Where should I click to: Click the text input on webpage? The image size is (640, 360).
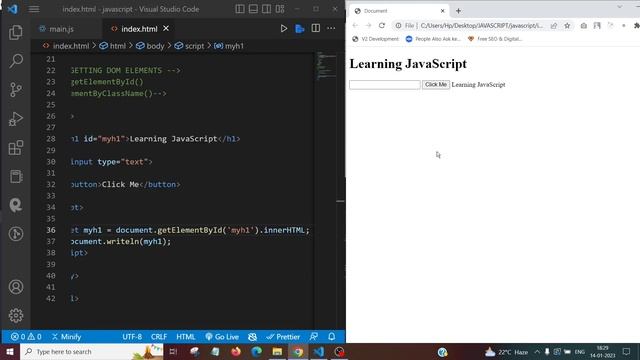point(384,84)
